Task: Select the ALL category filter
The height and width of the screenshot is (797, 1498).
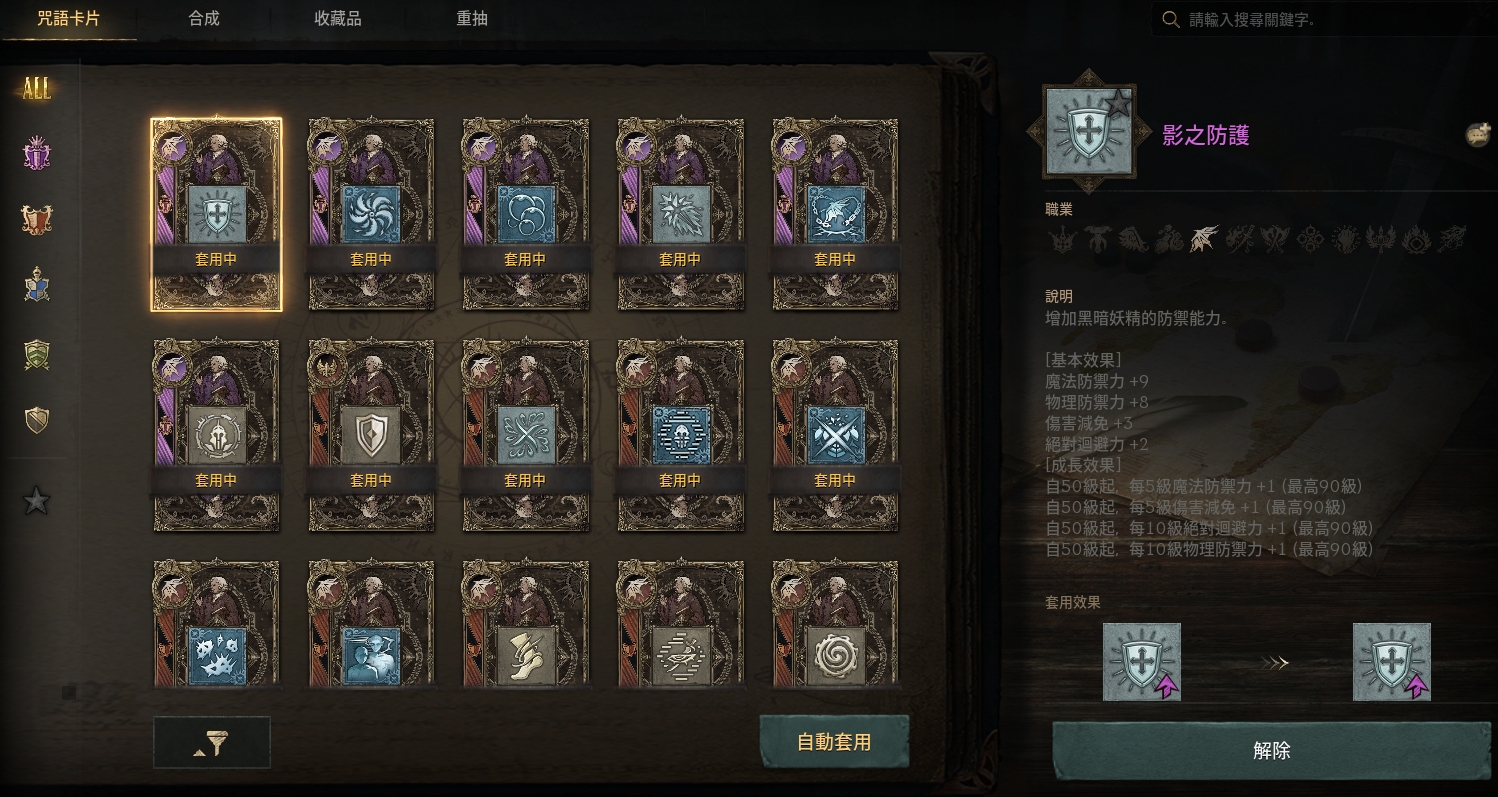Action: (x=36, y=88)
